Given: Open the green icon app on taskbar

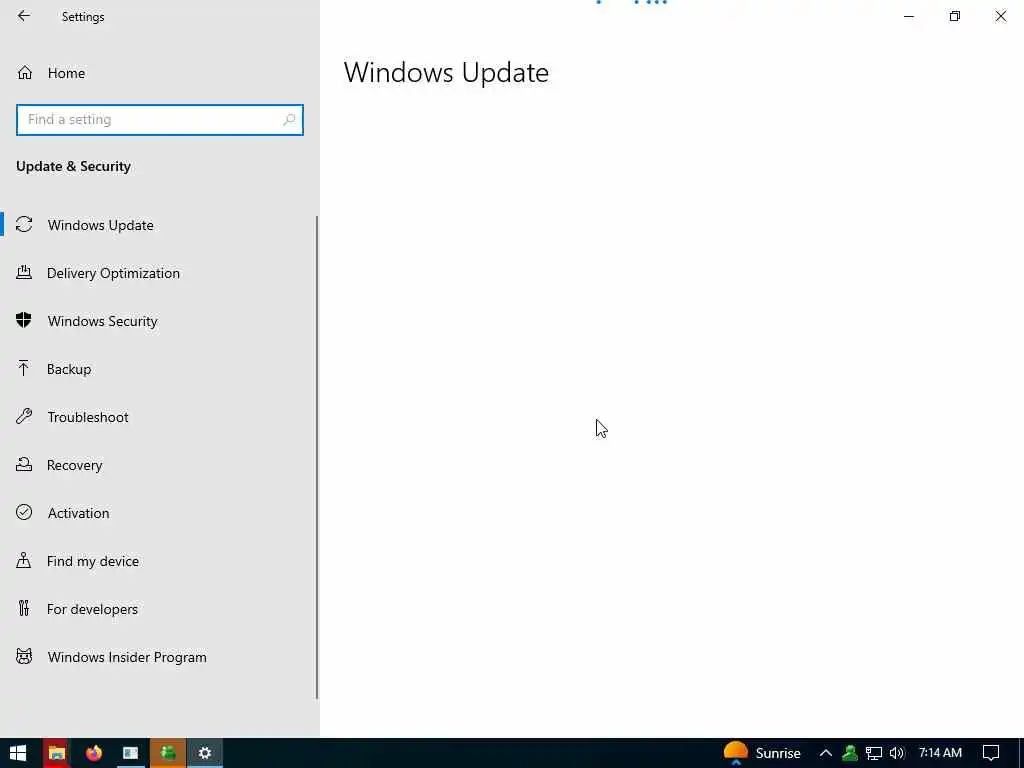Looking at the screenshot, I should [x=168, y=753].
